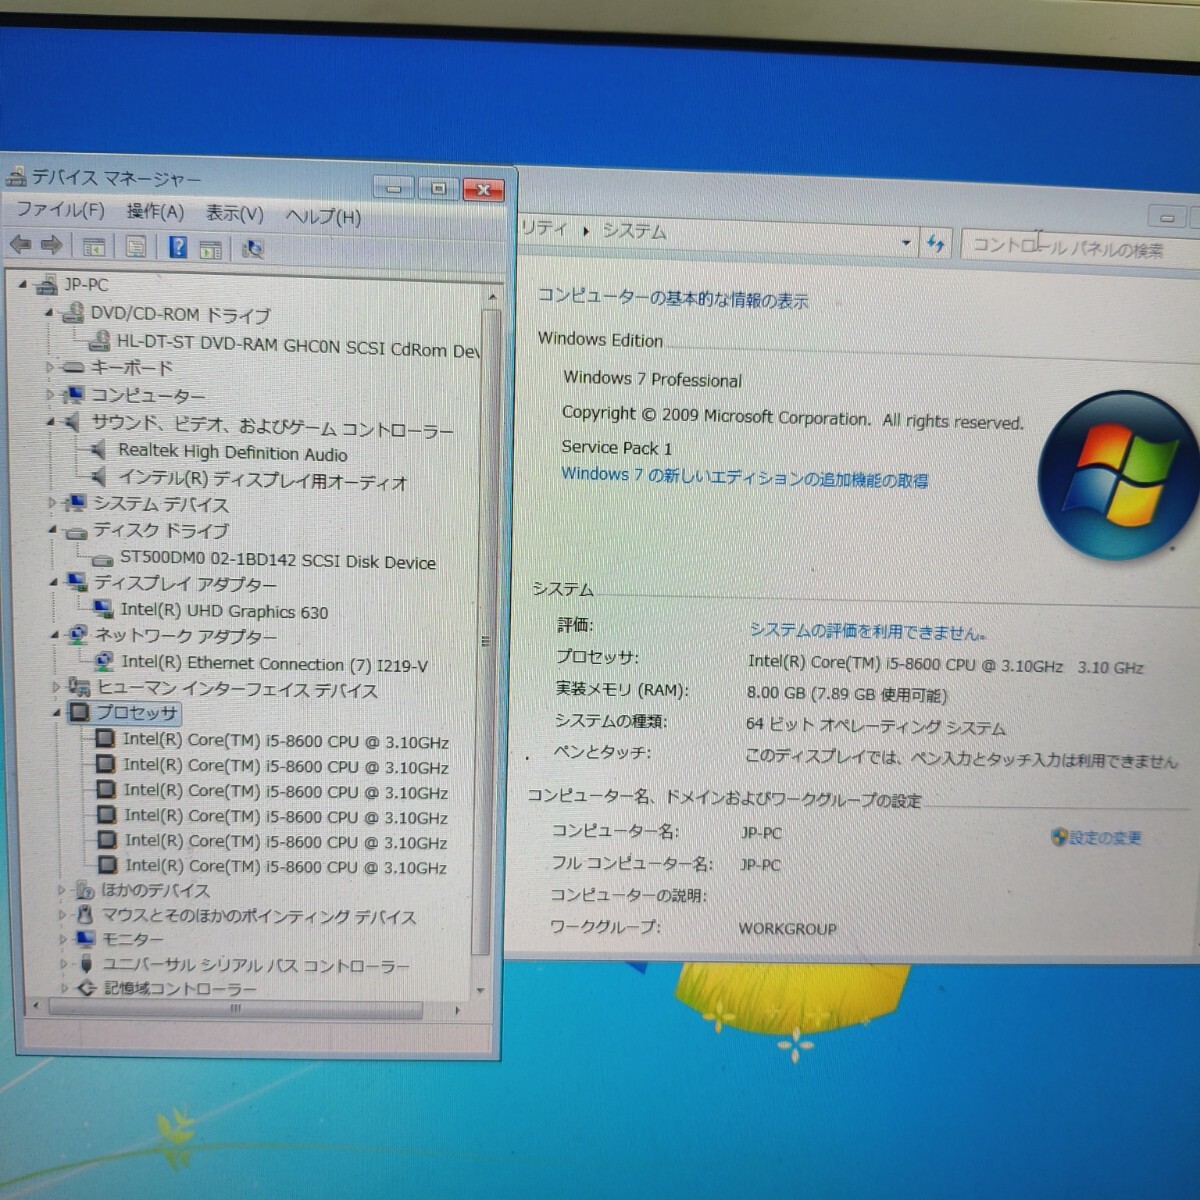Viewport: 1200px width, 1200px height.
Task: Select the モニター category icon
Action: (86, 939)
